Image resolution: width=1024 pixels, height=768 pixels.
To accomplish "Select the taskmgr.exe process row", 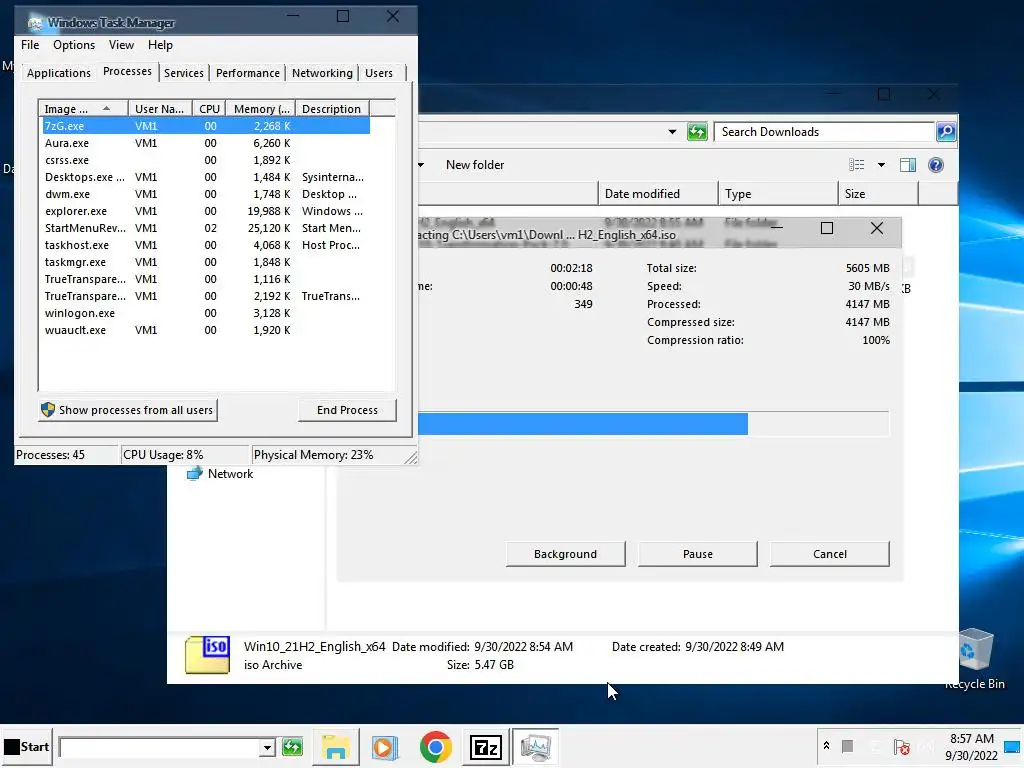I will click(206, 262).
